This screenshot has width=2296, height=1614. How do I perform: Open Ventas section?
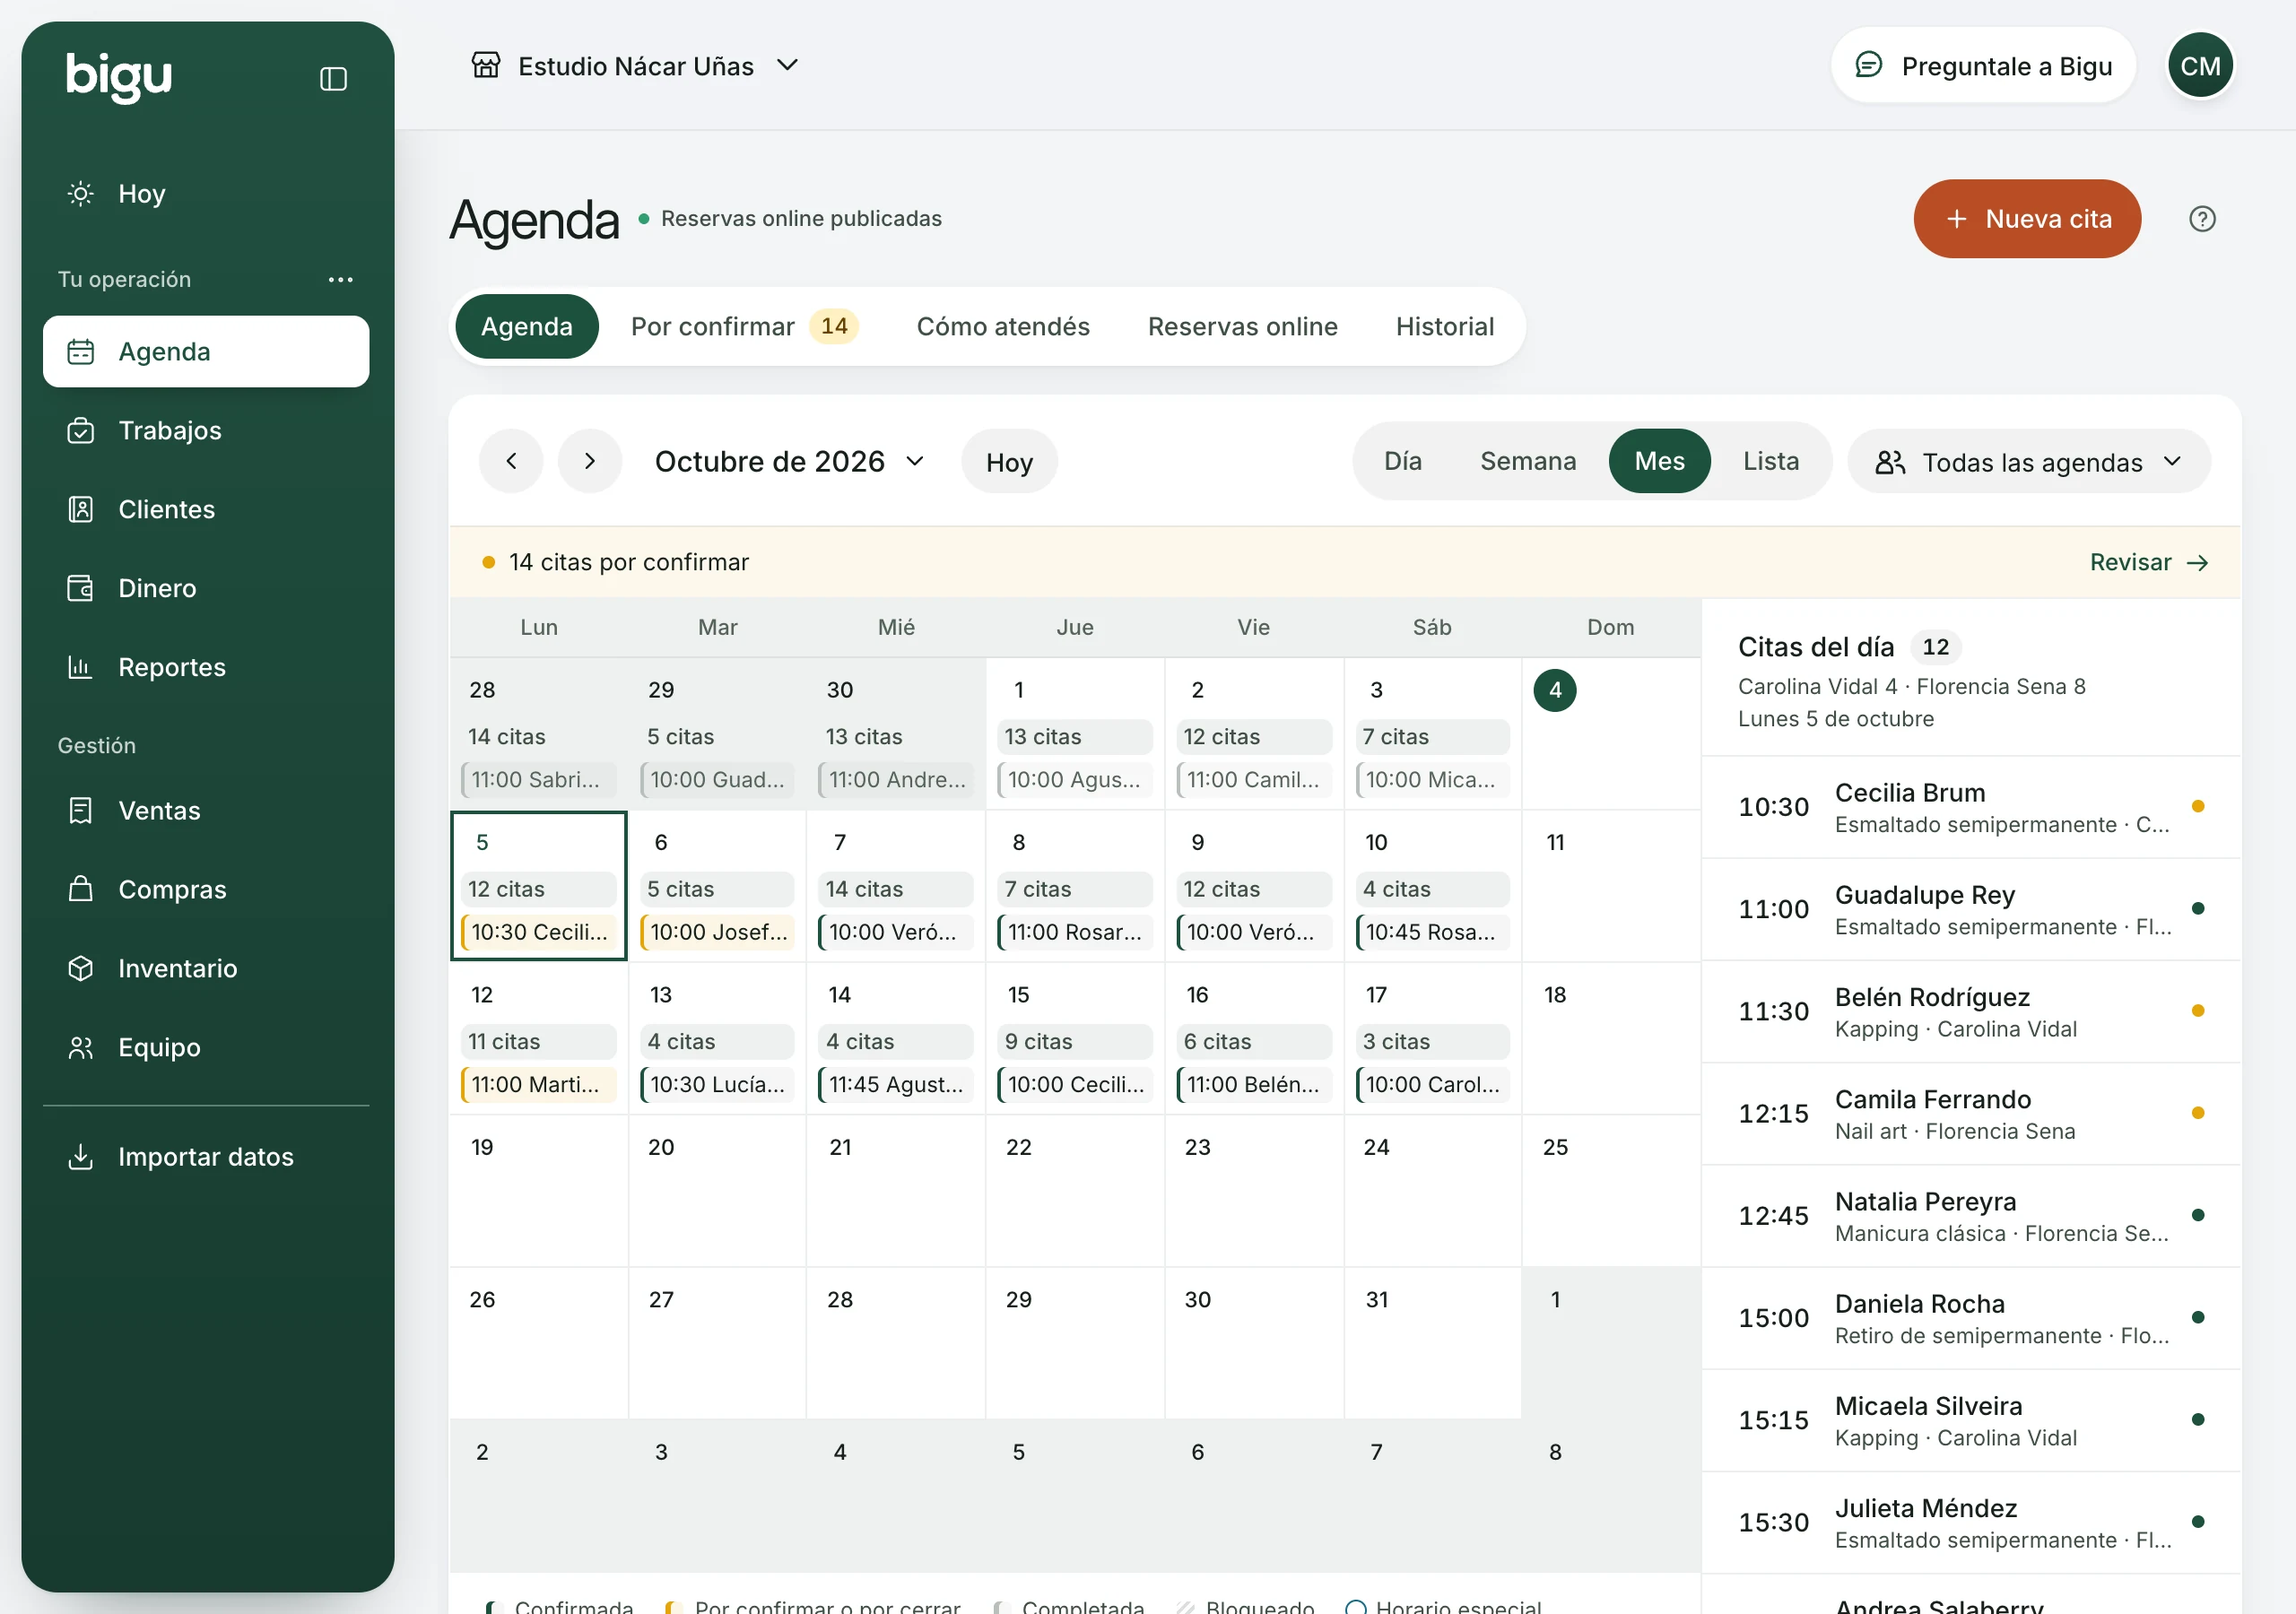(x=205, y=810)
